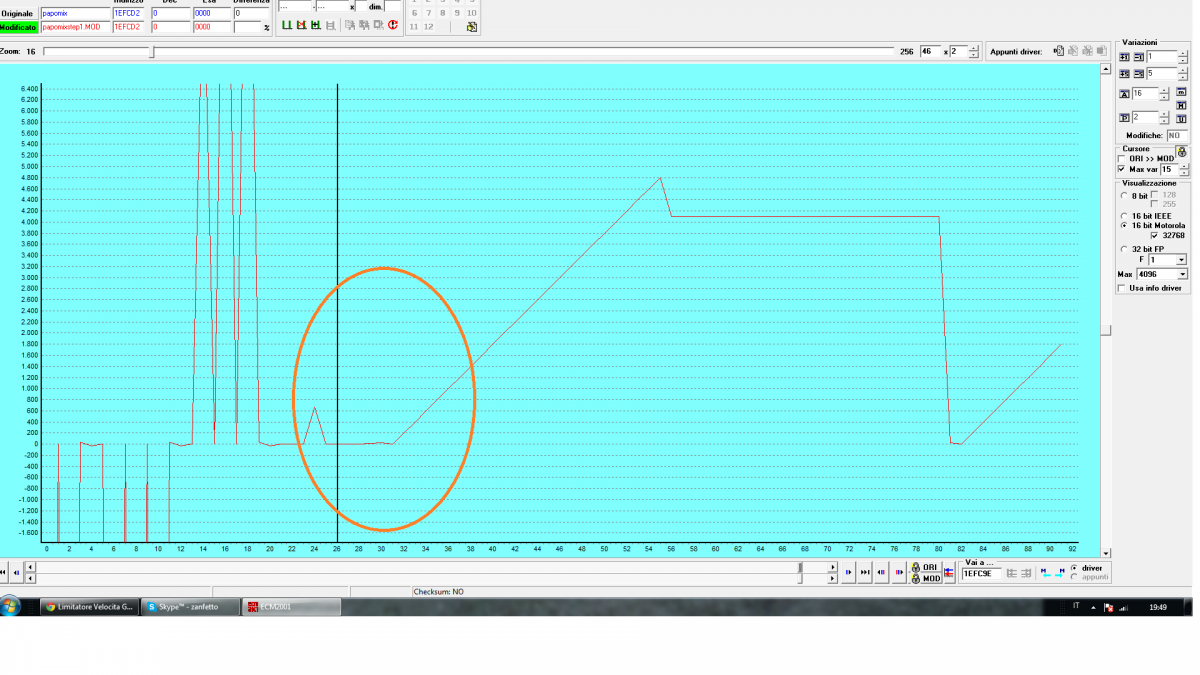Click the blue forward arrow navigation icon
The height and width of the screenshot is (675, 1200).
coord(848,572)
